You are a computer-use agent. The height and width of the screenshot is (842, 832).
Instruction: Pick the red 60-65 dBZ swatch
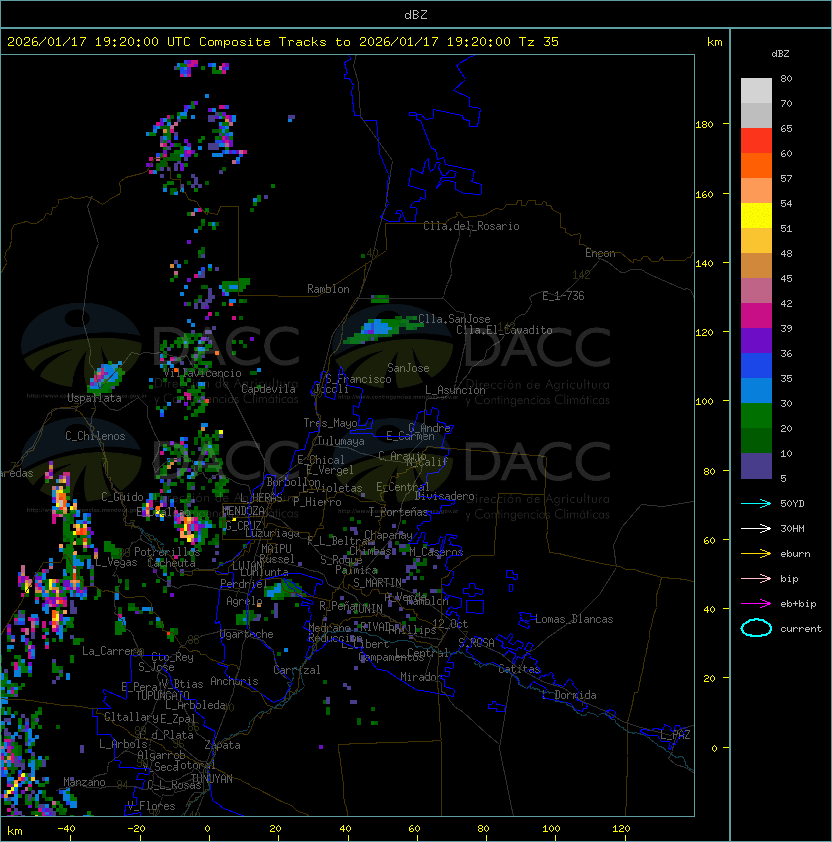coord(756,141)
